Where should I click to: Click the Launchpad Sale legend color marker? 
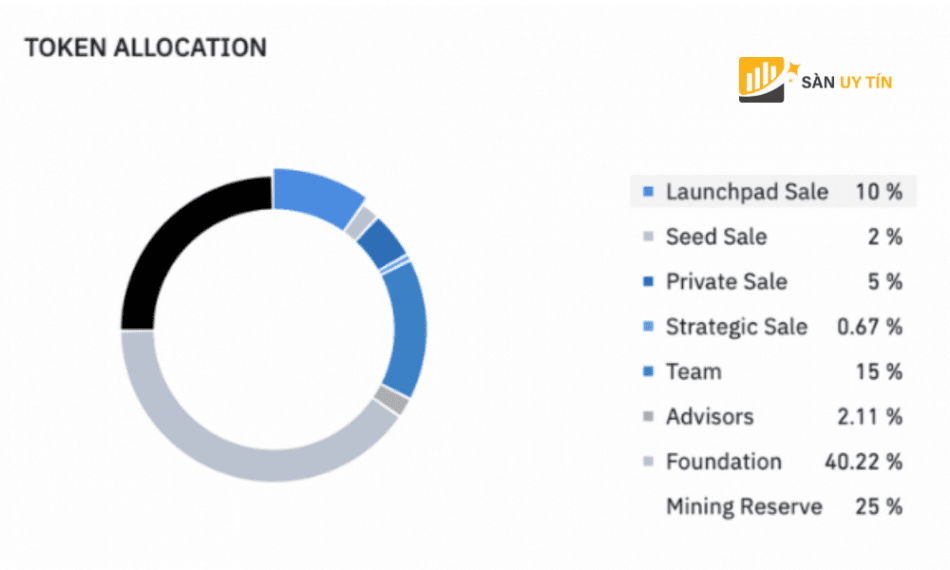[647, 191]
